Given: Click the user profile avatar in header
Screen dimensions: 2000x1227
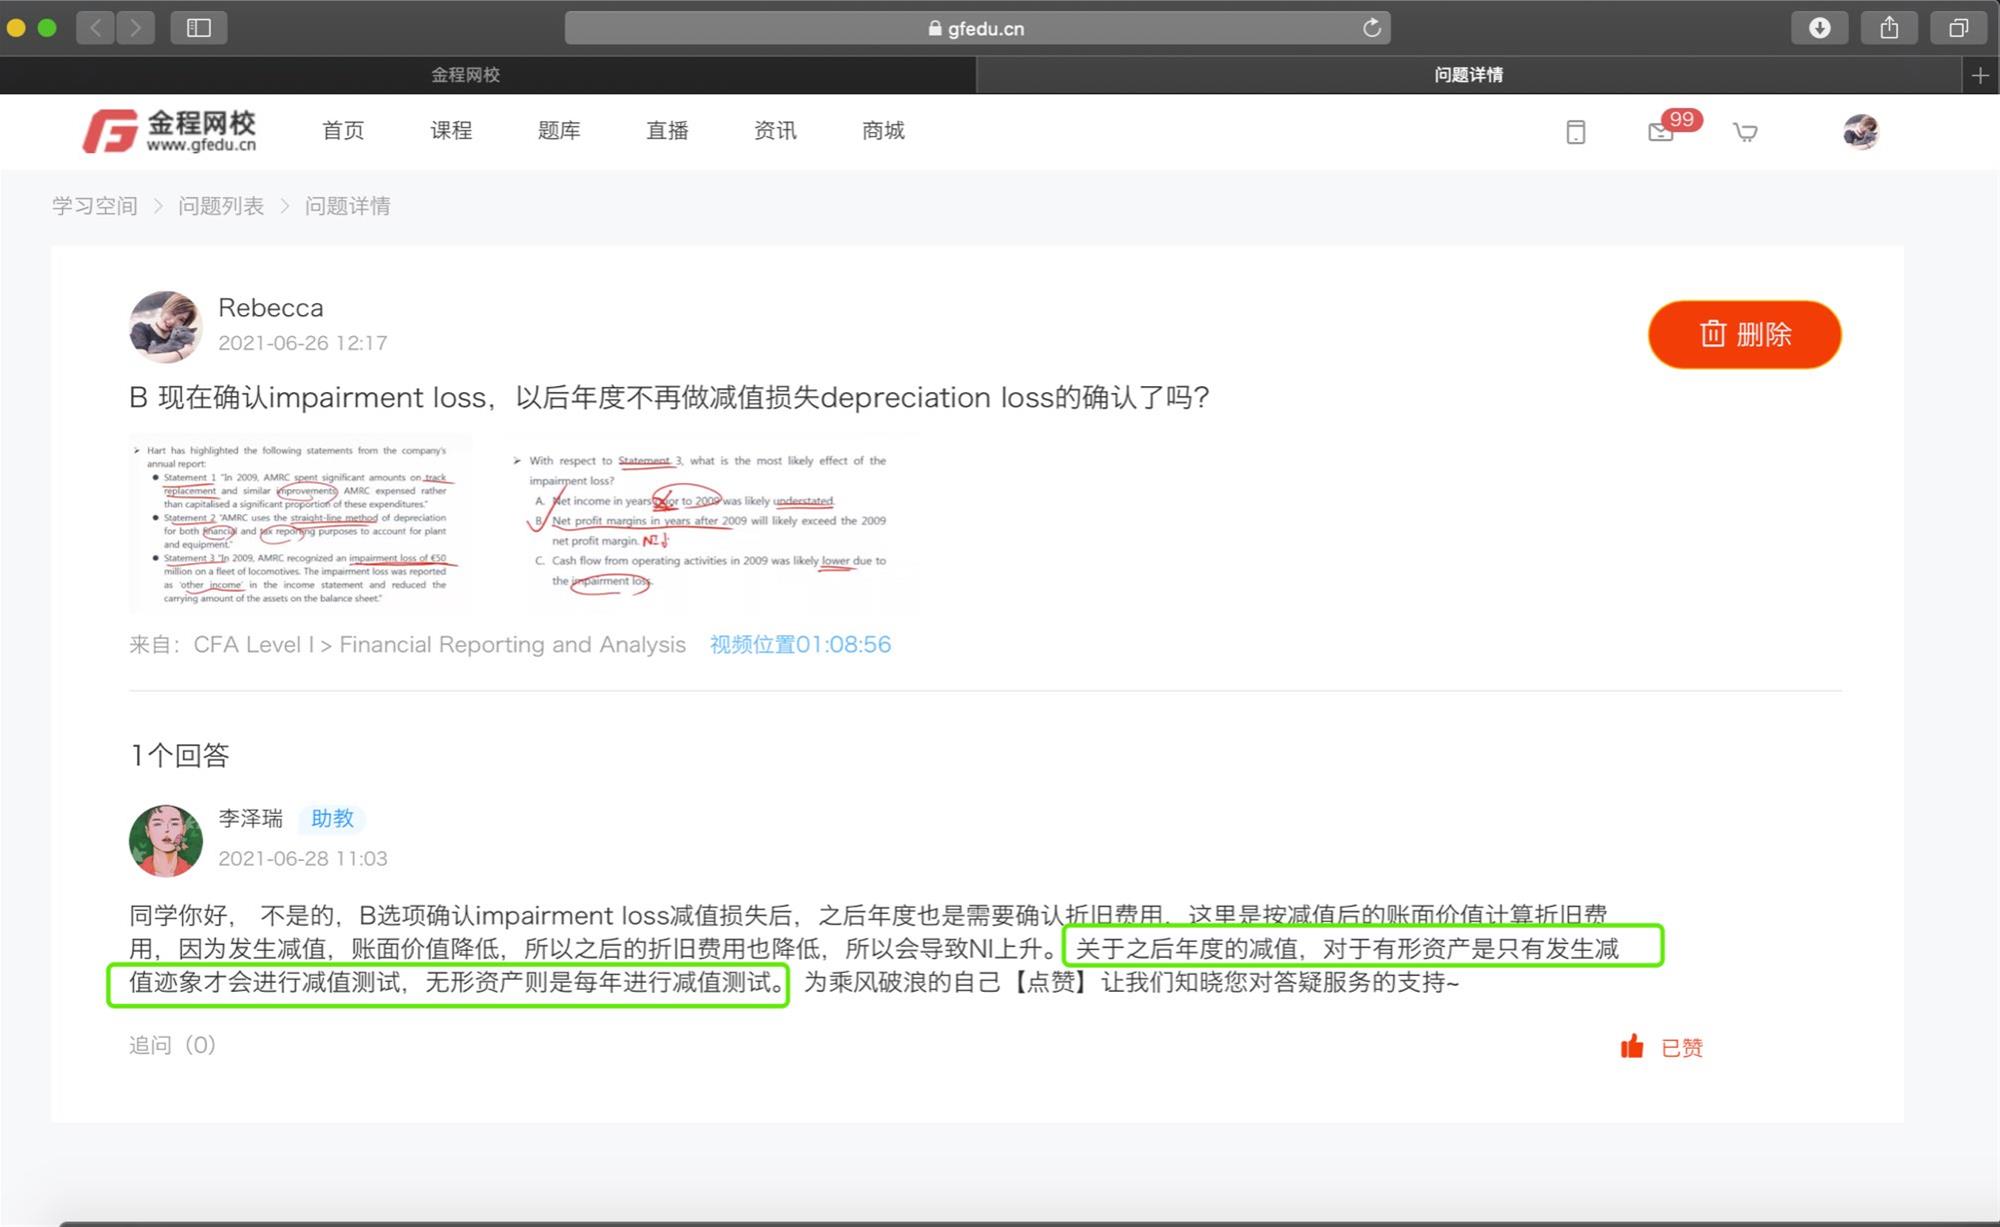Looking at the screenshot, I should [x=1860, y=131].
